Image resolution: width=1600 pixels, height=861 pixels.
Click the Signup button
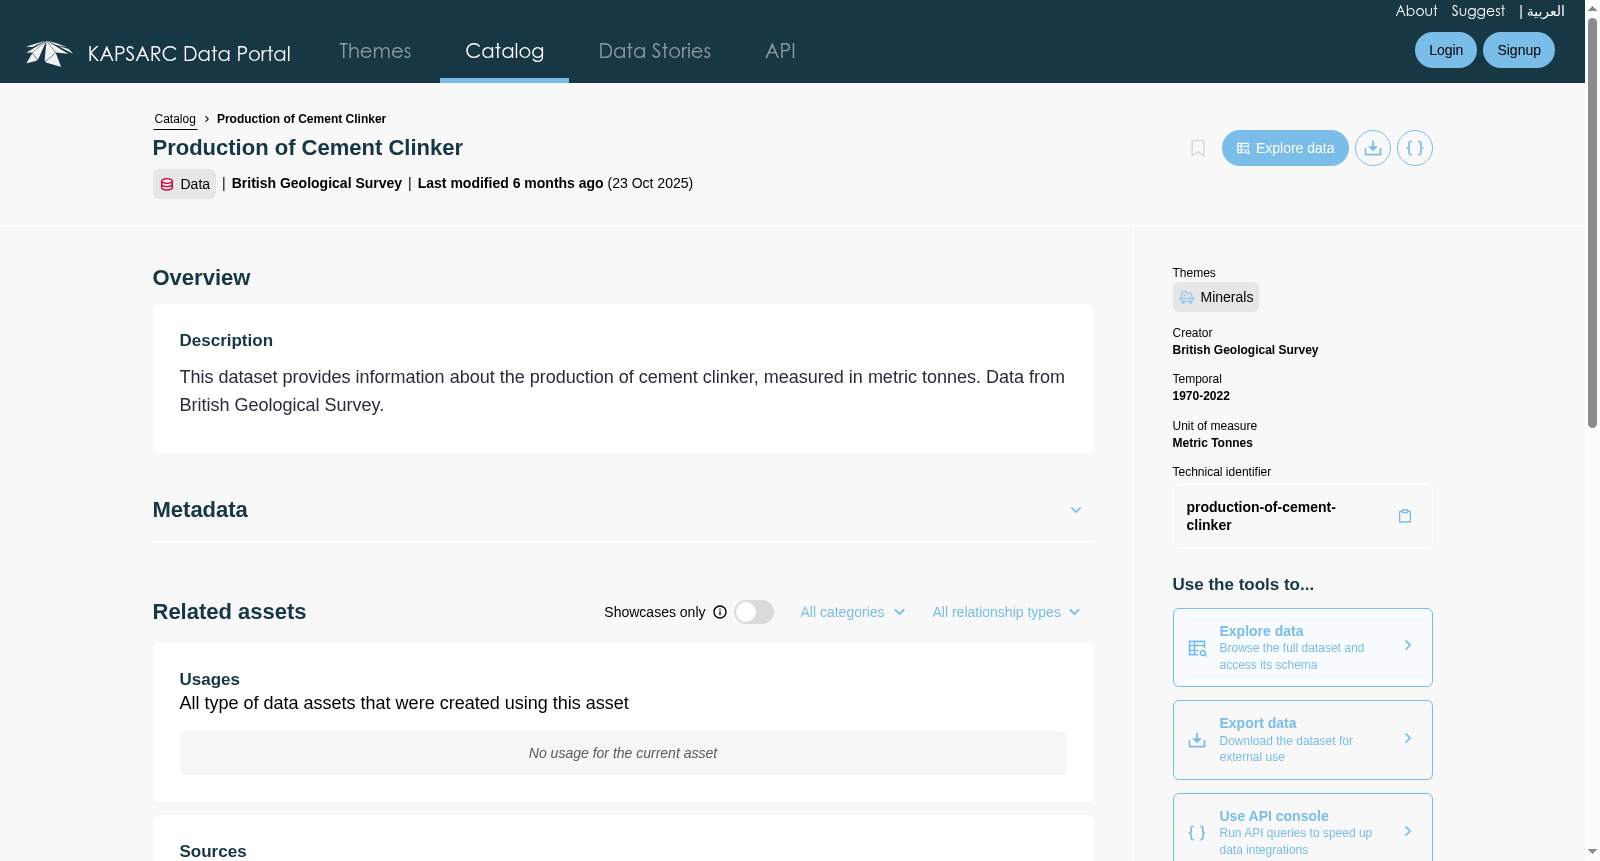click(1519, 50)
